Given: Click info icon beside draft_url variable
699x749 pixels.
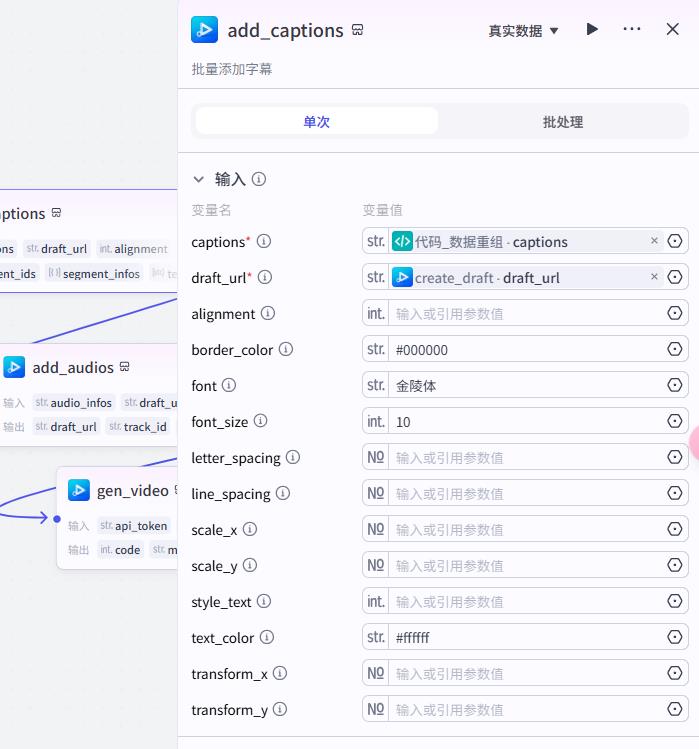Looking at the screenshot, I should (x=265, y=277).
